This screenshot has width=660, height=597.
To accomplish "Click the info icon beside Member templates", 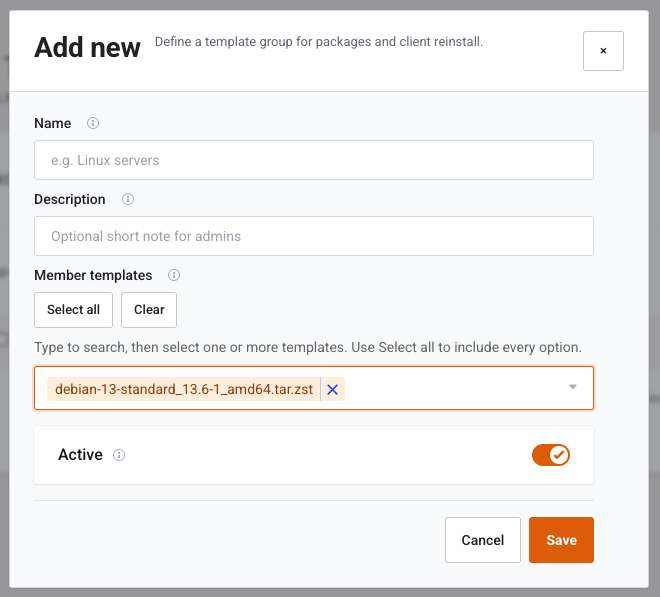I will 174,275.
